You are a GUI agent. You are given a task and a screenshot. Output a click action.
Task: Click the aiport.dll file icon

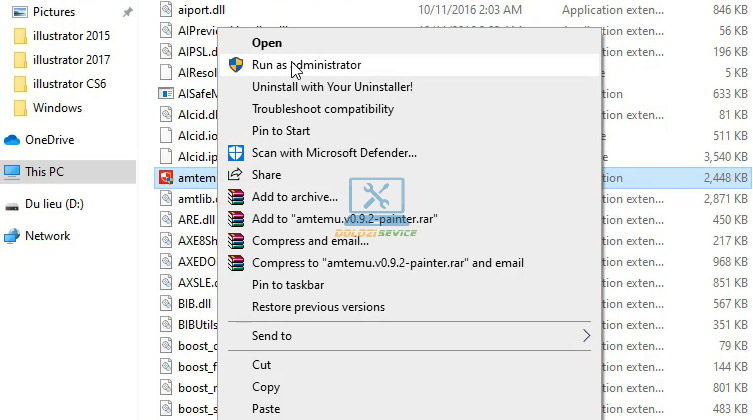click(x=166, y=10)
